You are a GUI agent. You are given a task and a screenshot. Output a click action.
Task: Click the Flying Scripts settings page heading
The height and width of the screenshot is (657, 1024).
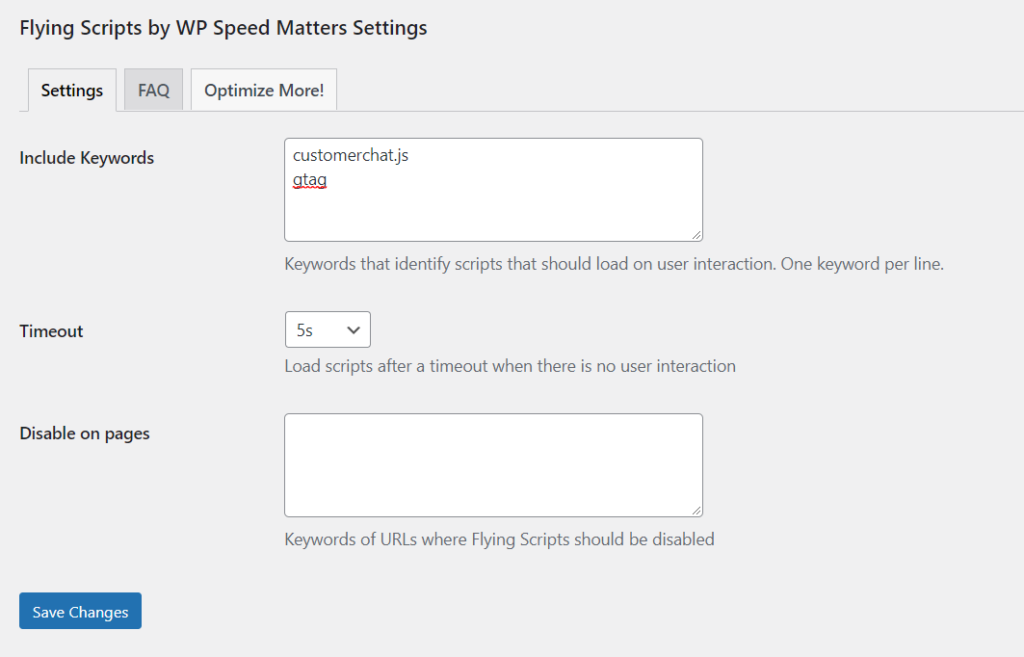click(x=223, y=28)
